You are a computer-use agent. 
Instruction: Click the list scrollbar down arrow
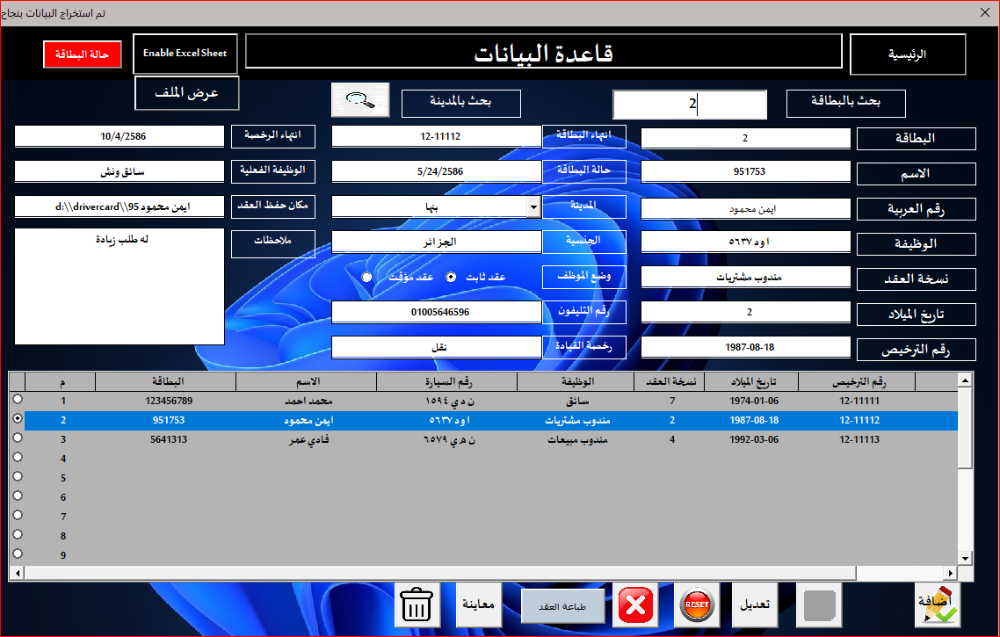point(964,558)
